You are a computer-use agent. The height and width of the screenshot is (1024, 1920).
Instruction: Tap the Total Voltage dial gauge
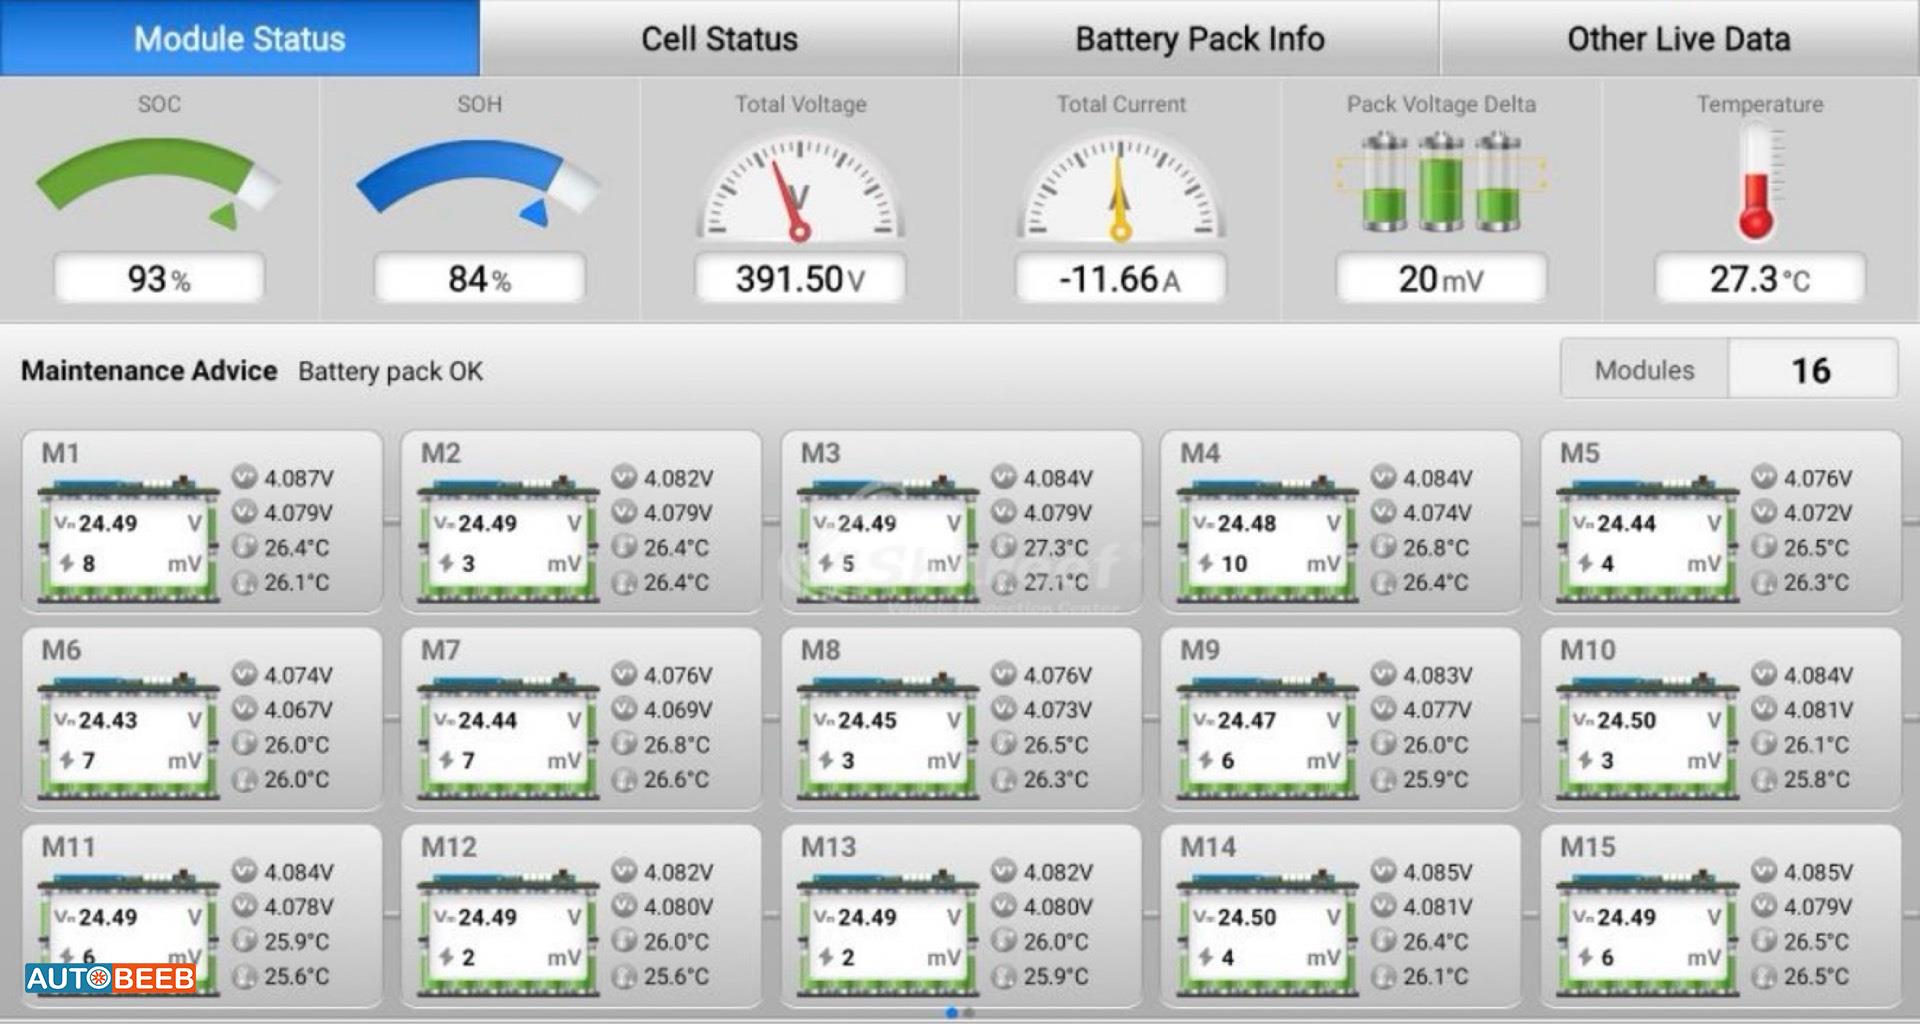pyautogui.click(x=800, y=188)
